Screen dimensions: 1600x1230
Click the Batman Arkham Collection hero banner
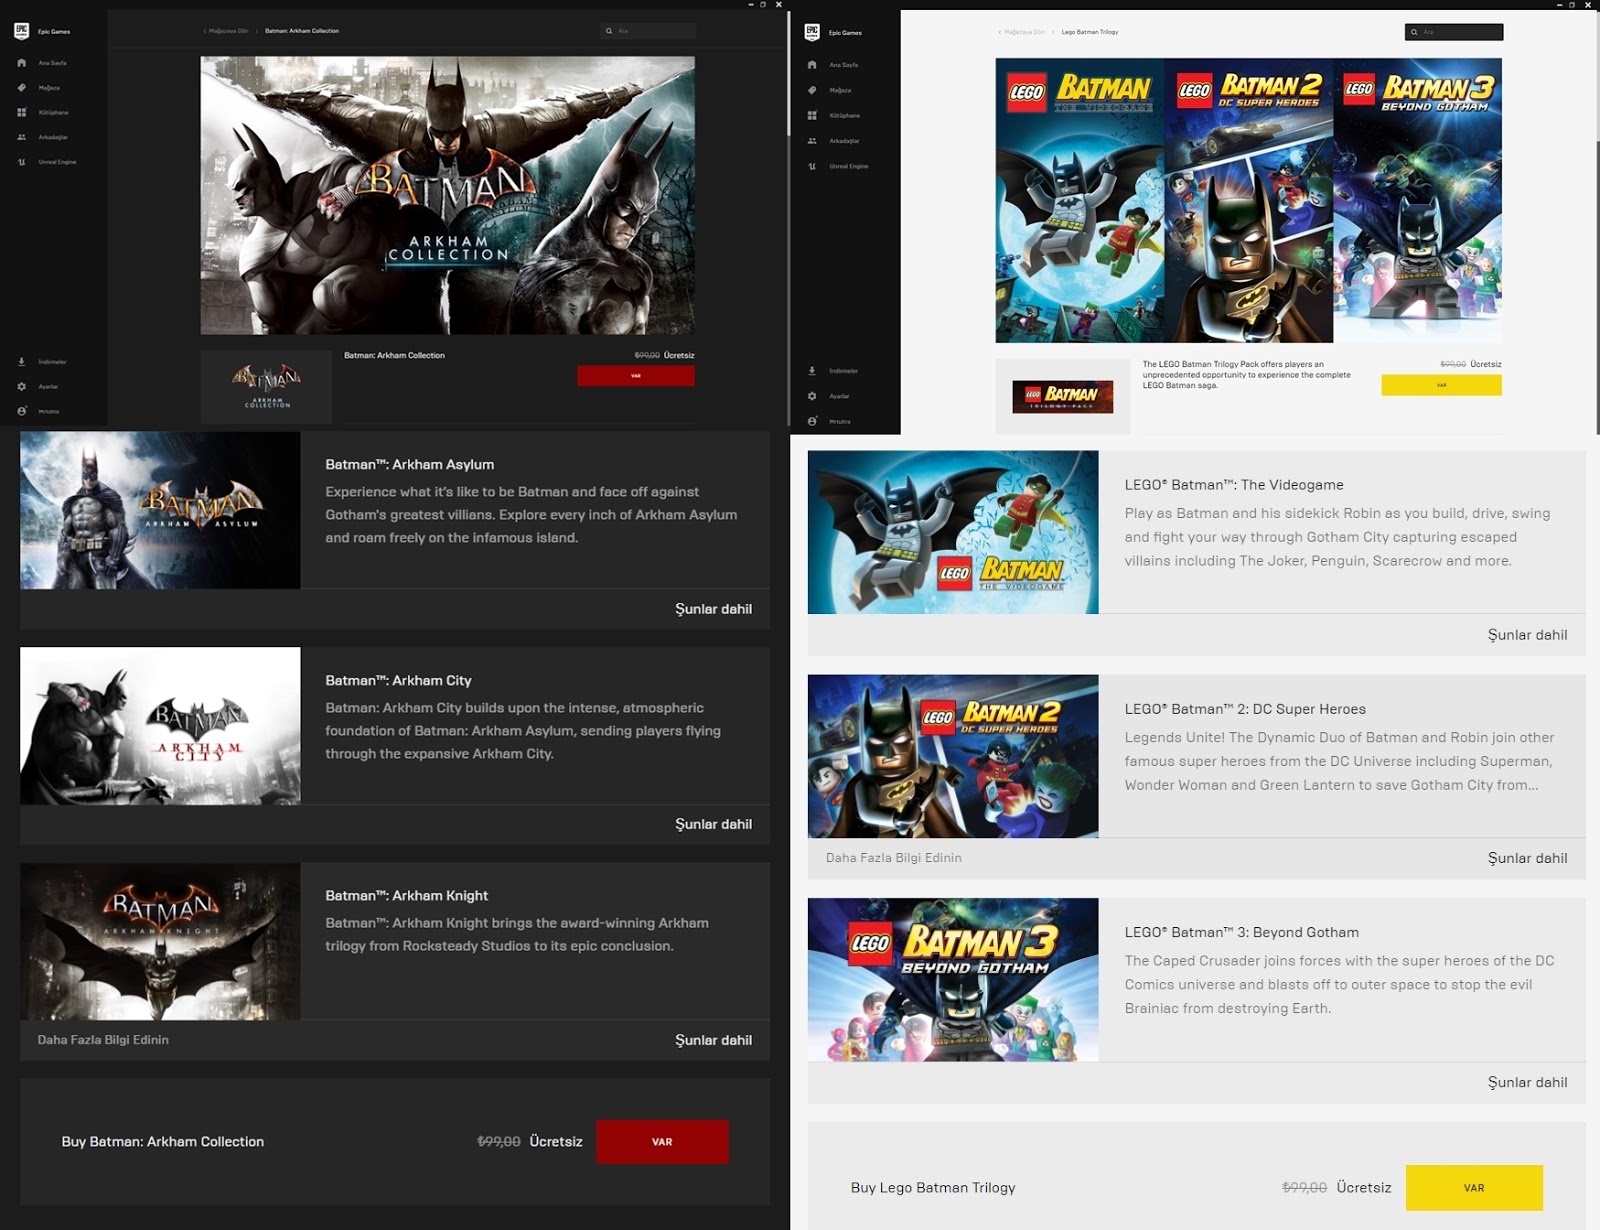(x=447, y=195)
